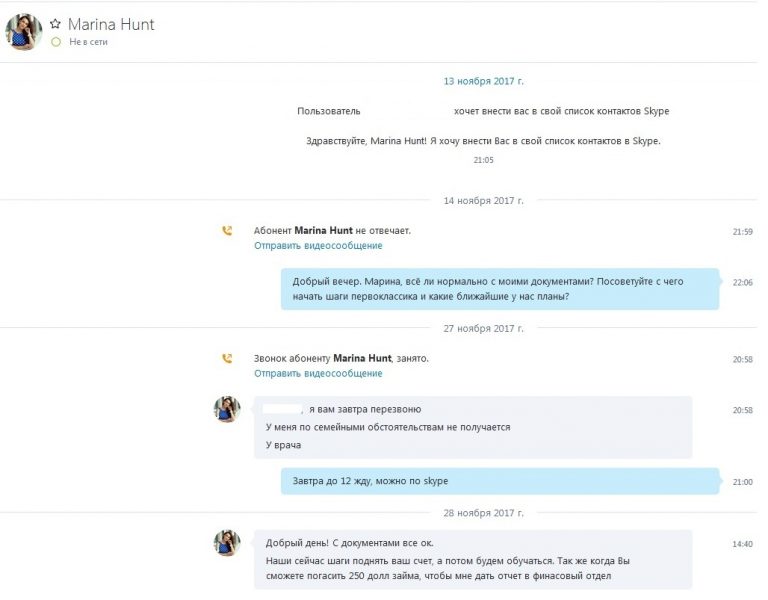Click the '28 ноября 2017 г.' date separator

click(x=483, y=513)
